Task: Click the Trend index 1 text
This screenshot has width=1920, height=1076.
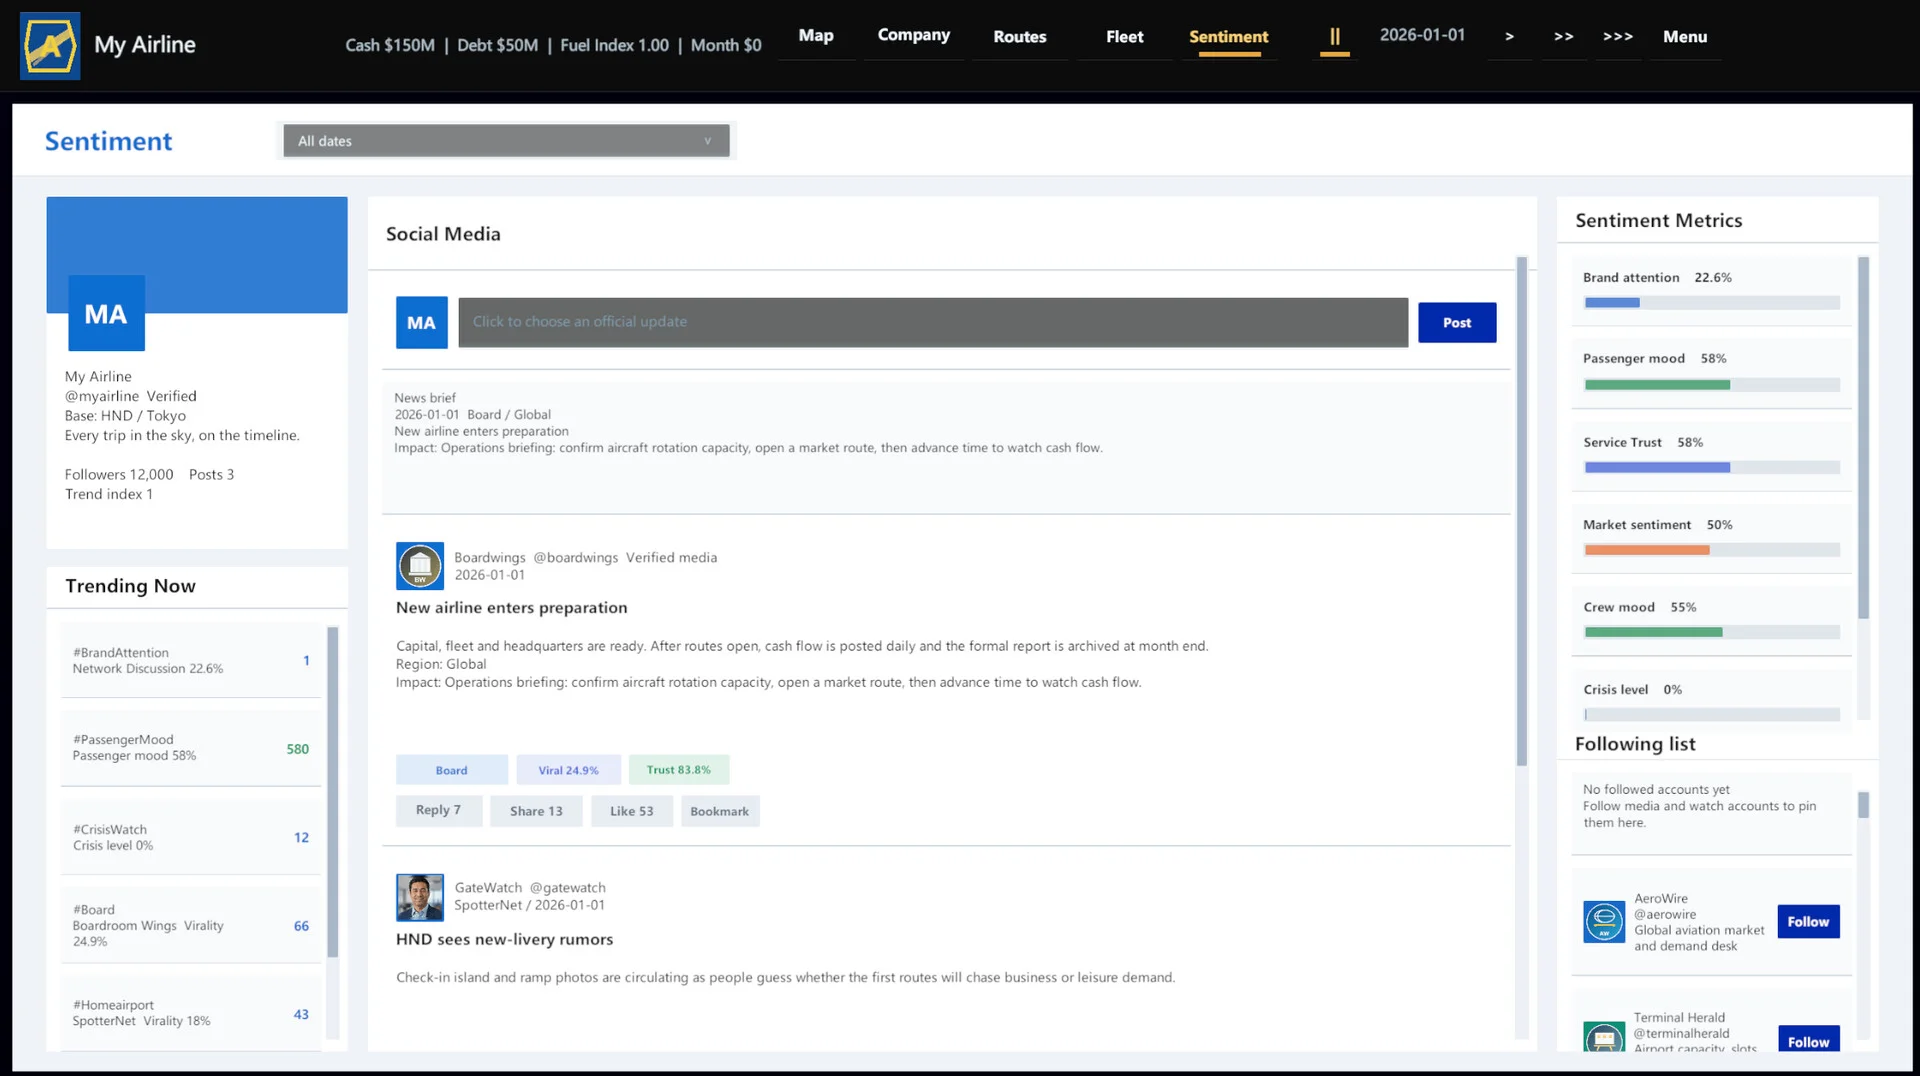Action: (109, 494)
